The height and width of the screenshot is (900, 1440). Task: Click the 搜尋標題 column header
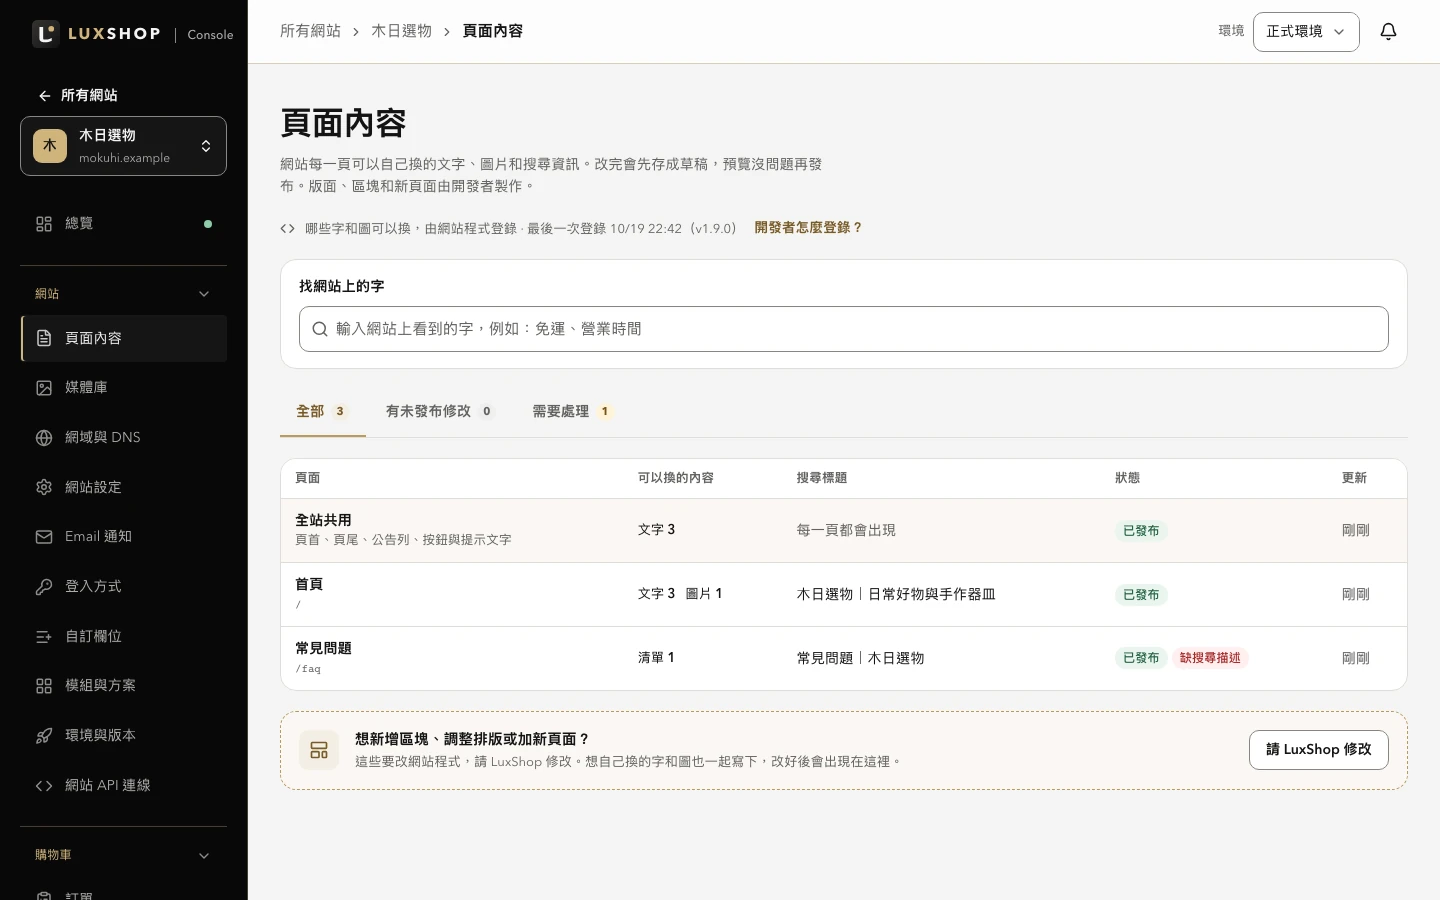[x=821, y=478]
